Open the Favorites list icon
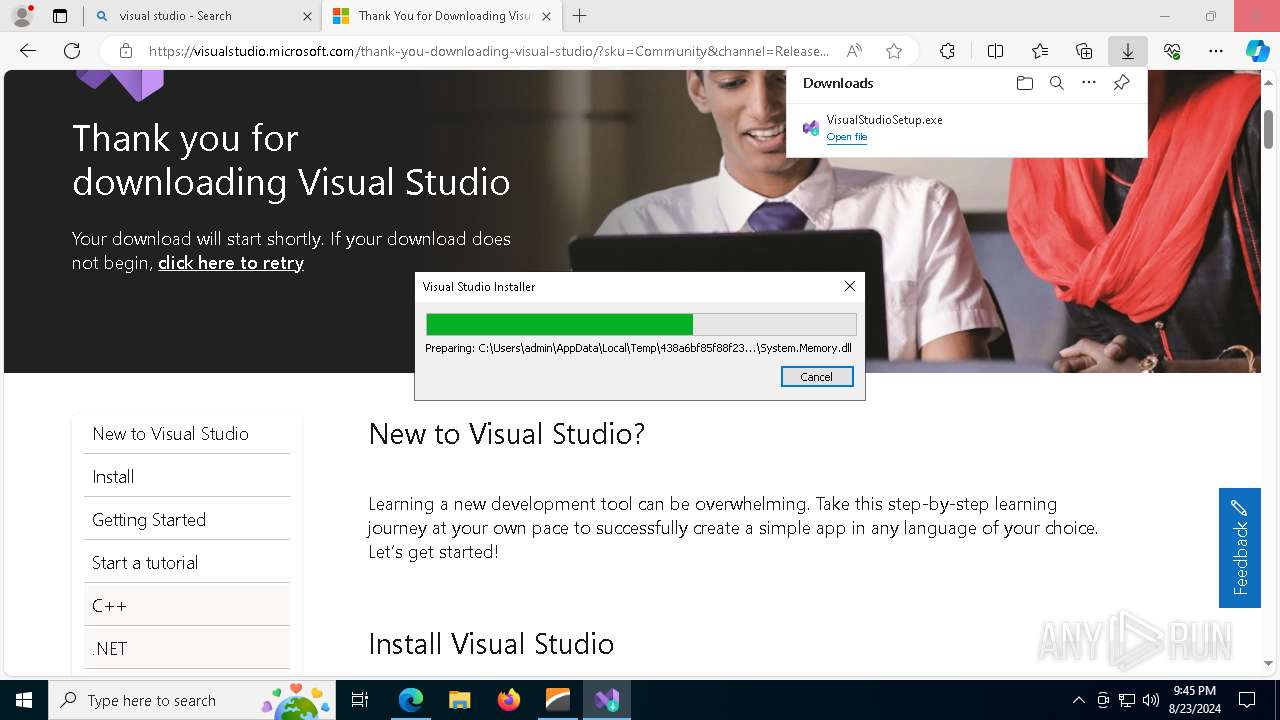 click(1040, 51)
